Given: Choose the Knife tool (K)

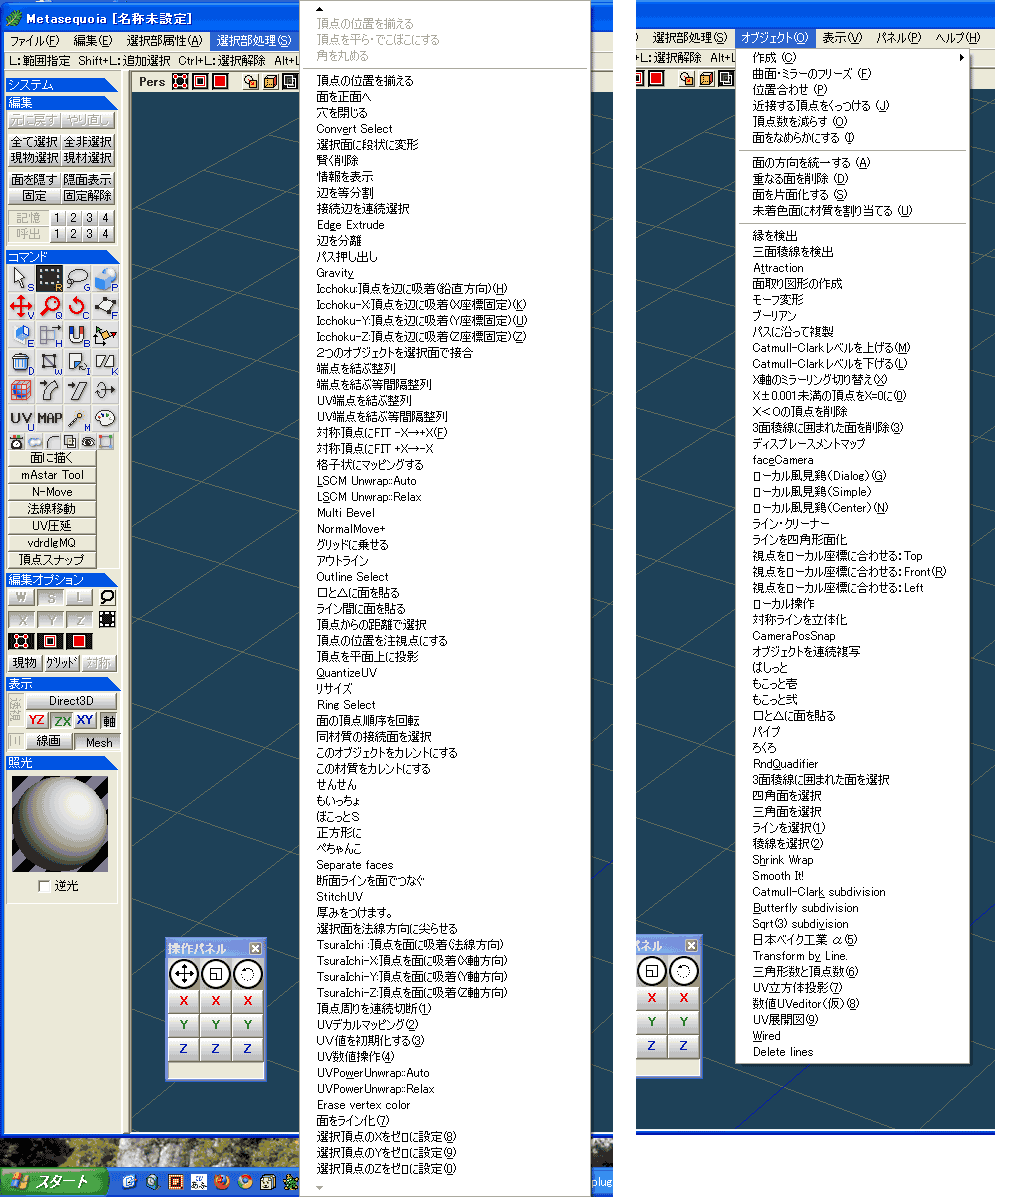Looking at the screenshot, I should (x=106, y=363).
